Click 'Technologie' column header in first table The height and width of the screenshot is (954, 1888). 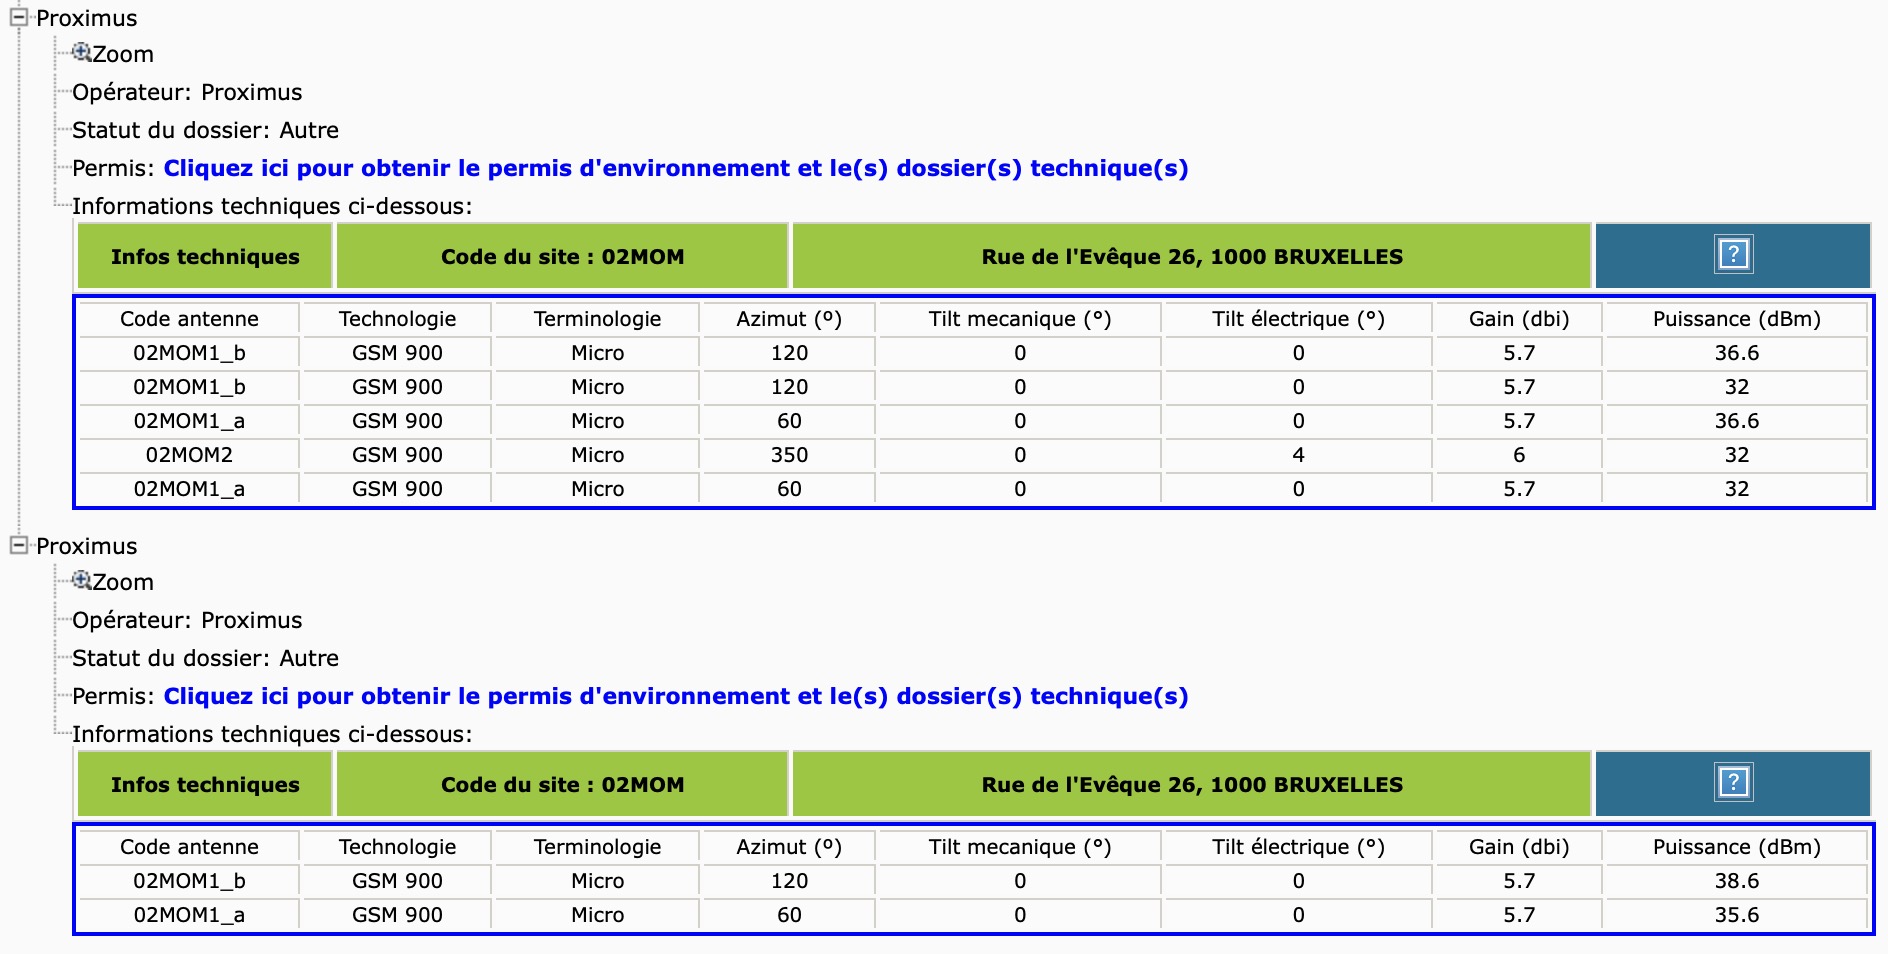[x=397, y=319]
